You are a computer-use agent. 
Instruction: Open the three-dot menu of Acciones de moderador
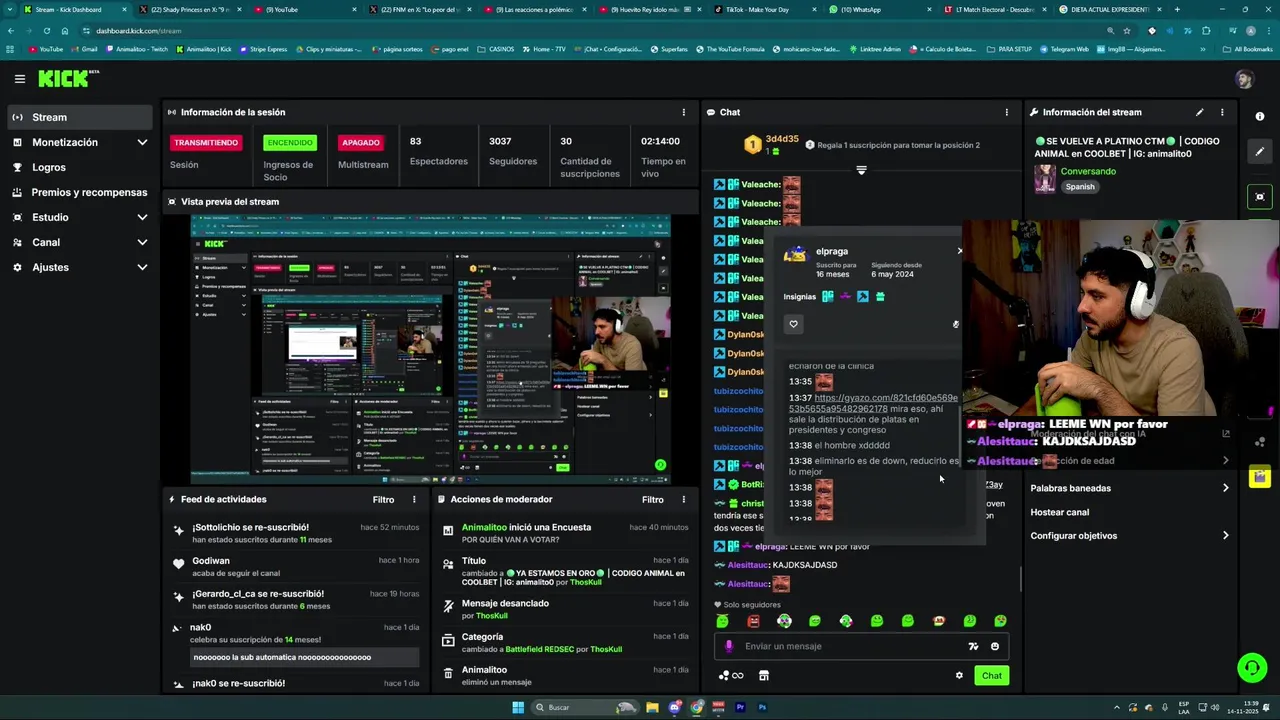(684, 499)
